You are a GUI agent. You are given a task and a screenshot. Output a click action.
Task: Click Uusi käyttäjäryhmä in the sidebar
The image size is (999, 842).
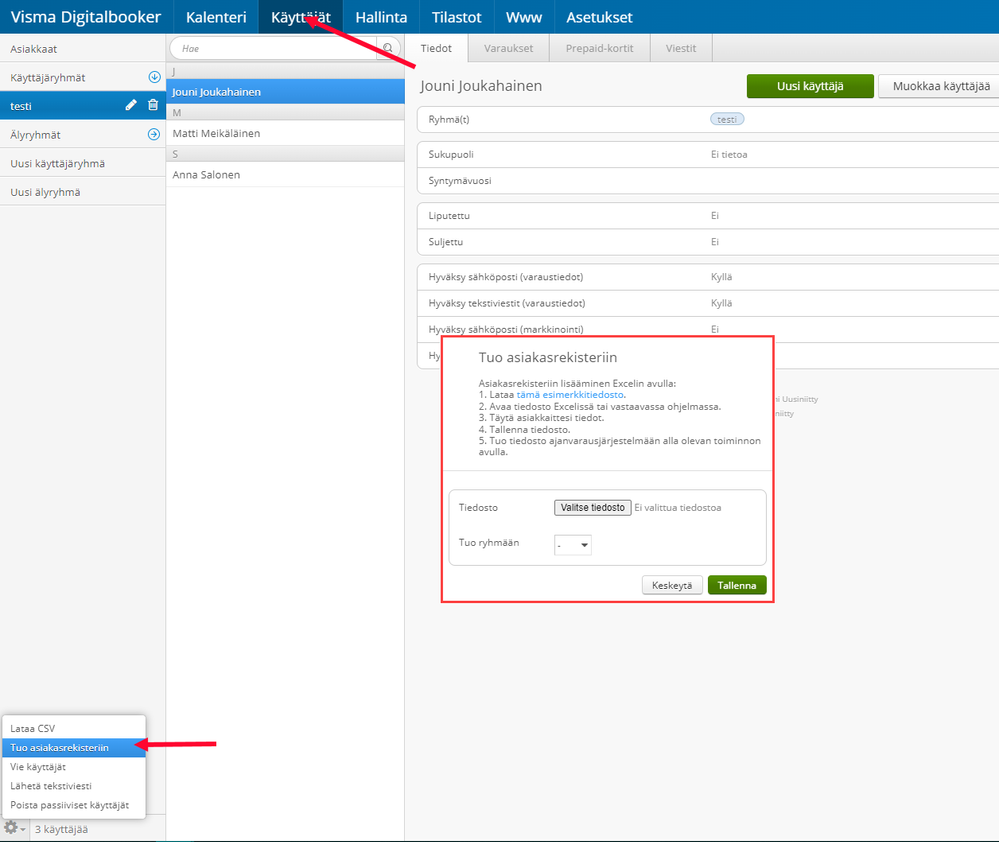(x=83, y=163)
